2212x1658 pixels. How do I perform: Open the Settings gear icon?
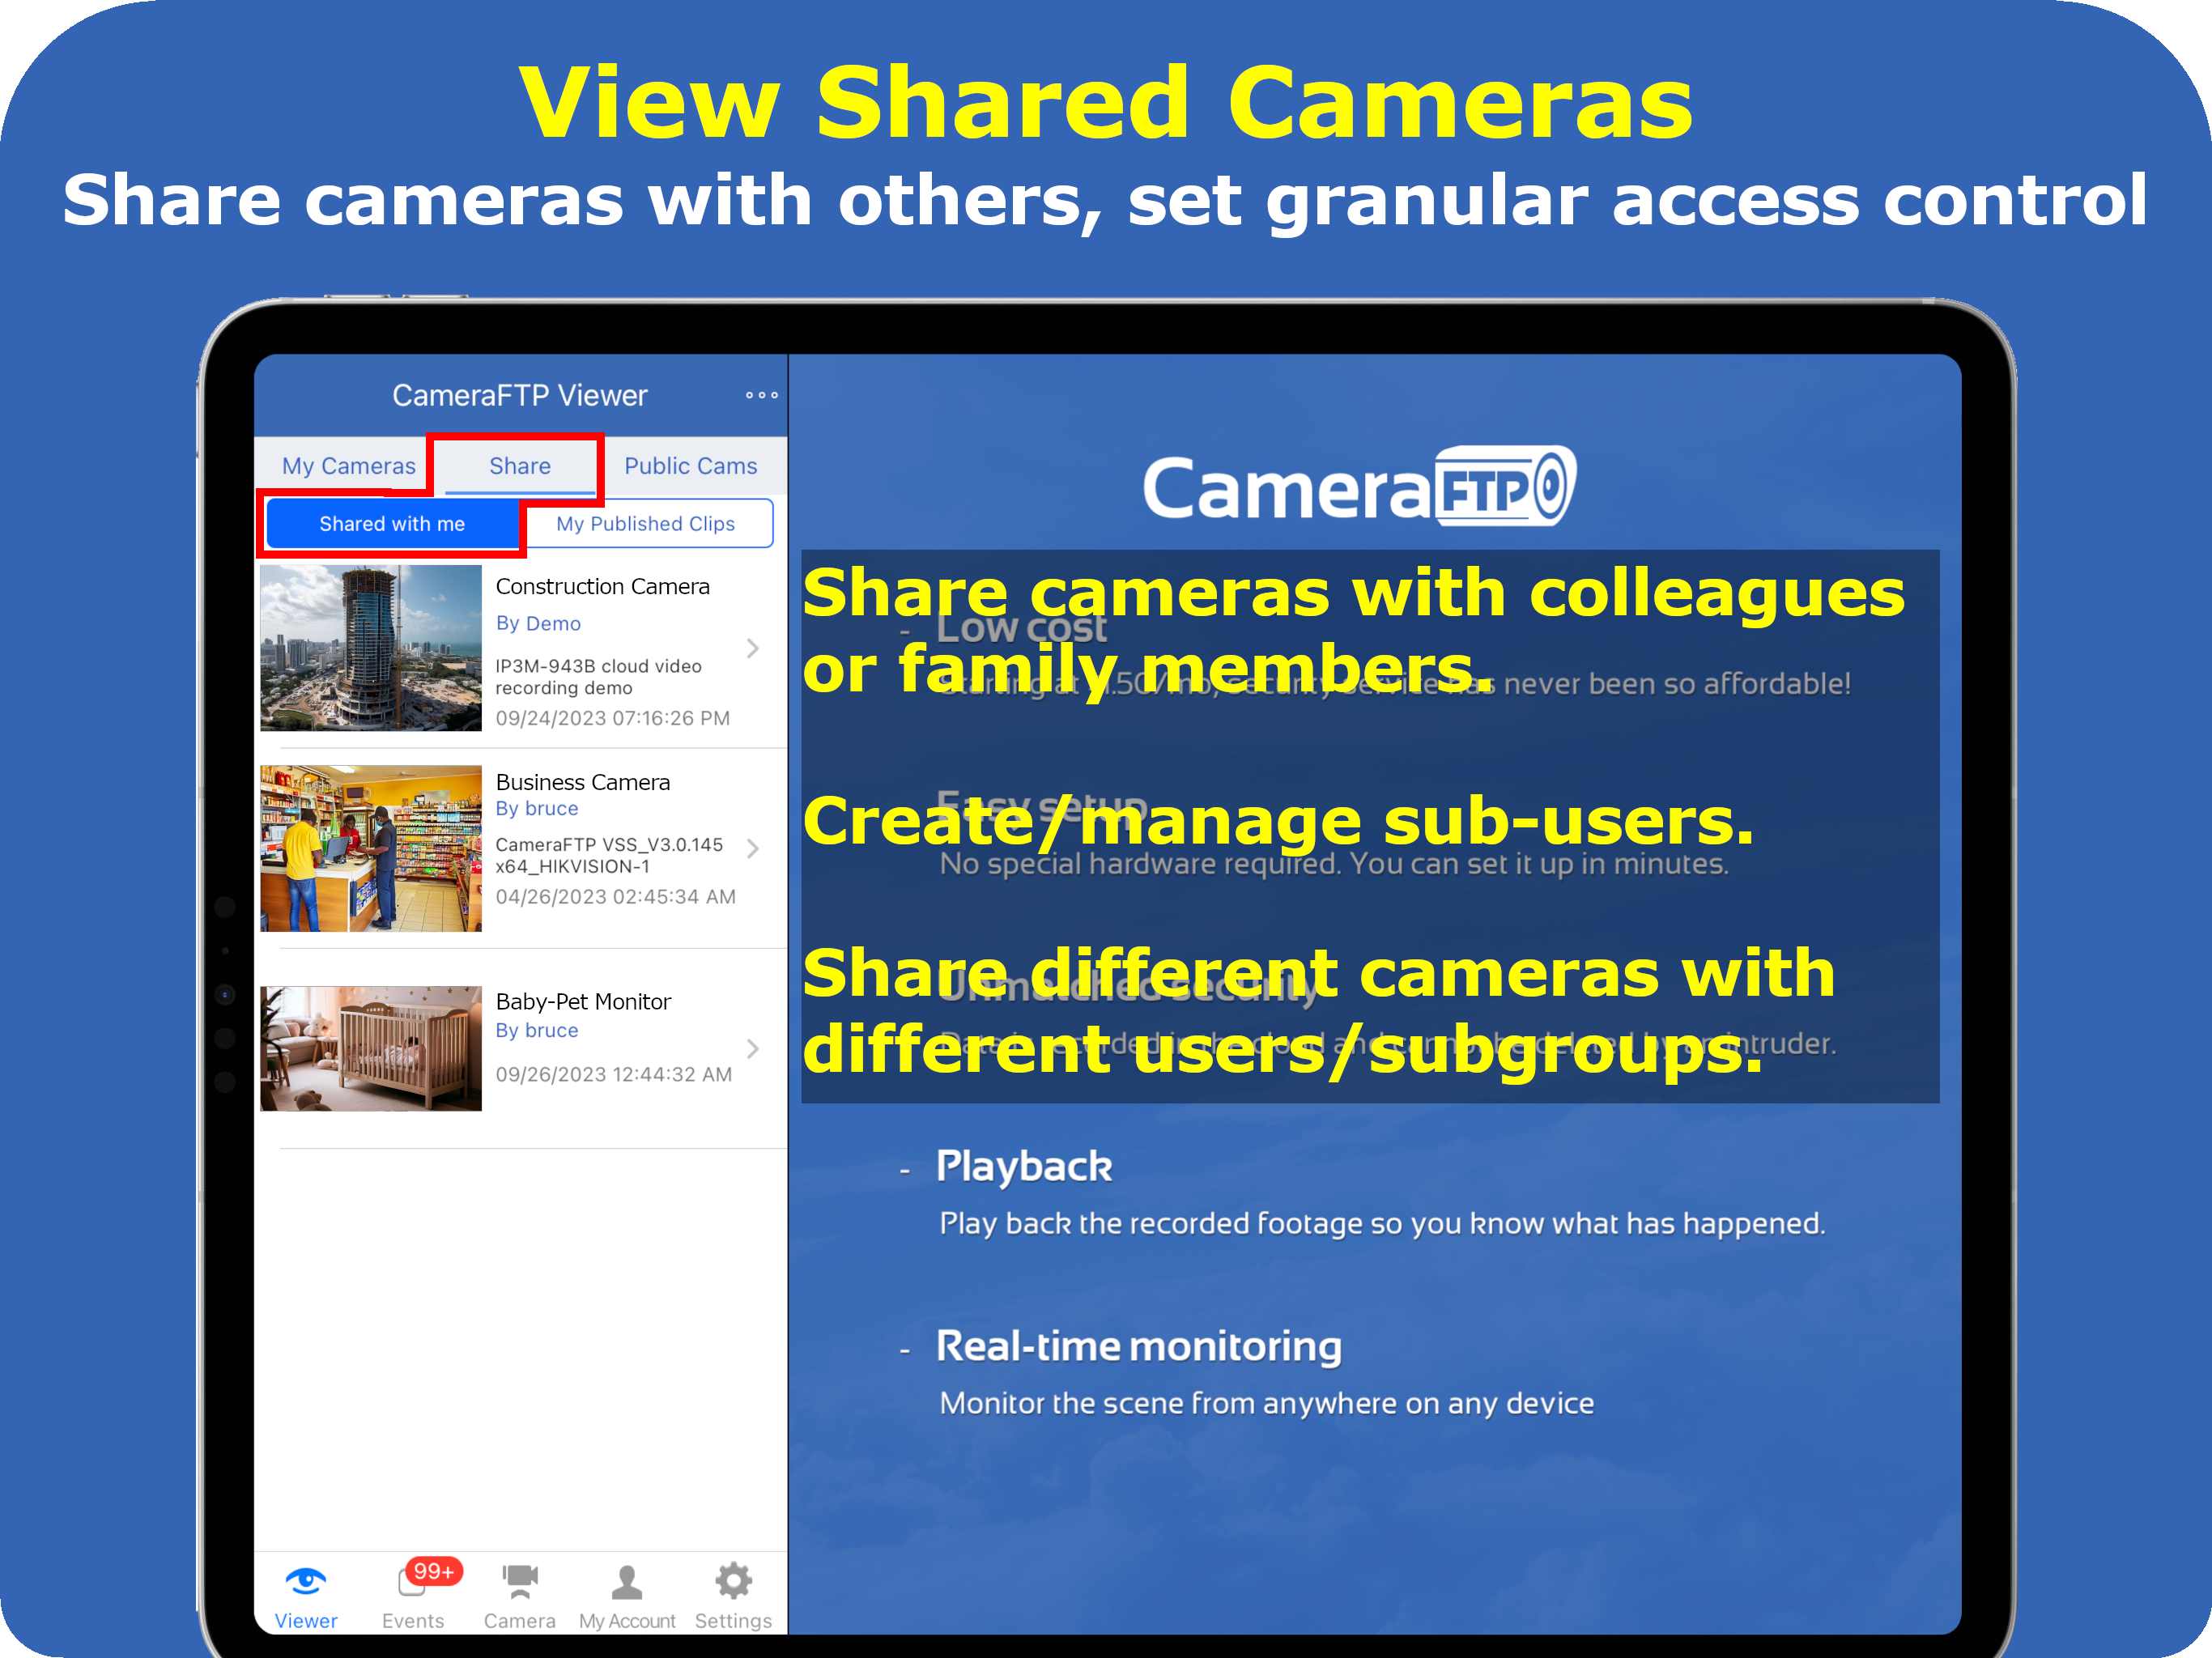[733, 1581]
